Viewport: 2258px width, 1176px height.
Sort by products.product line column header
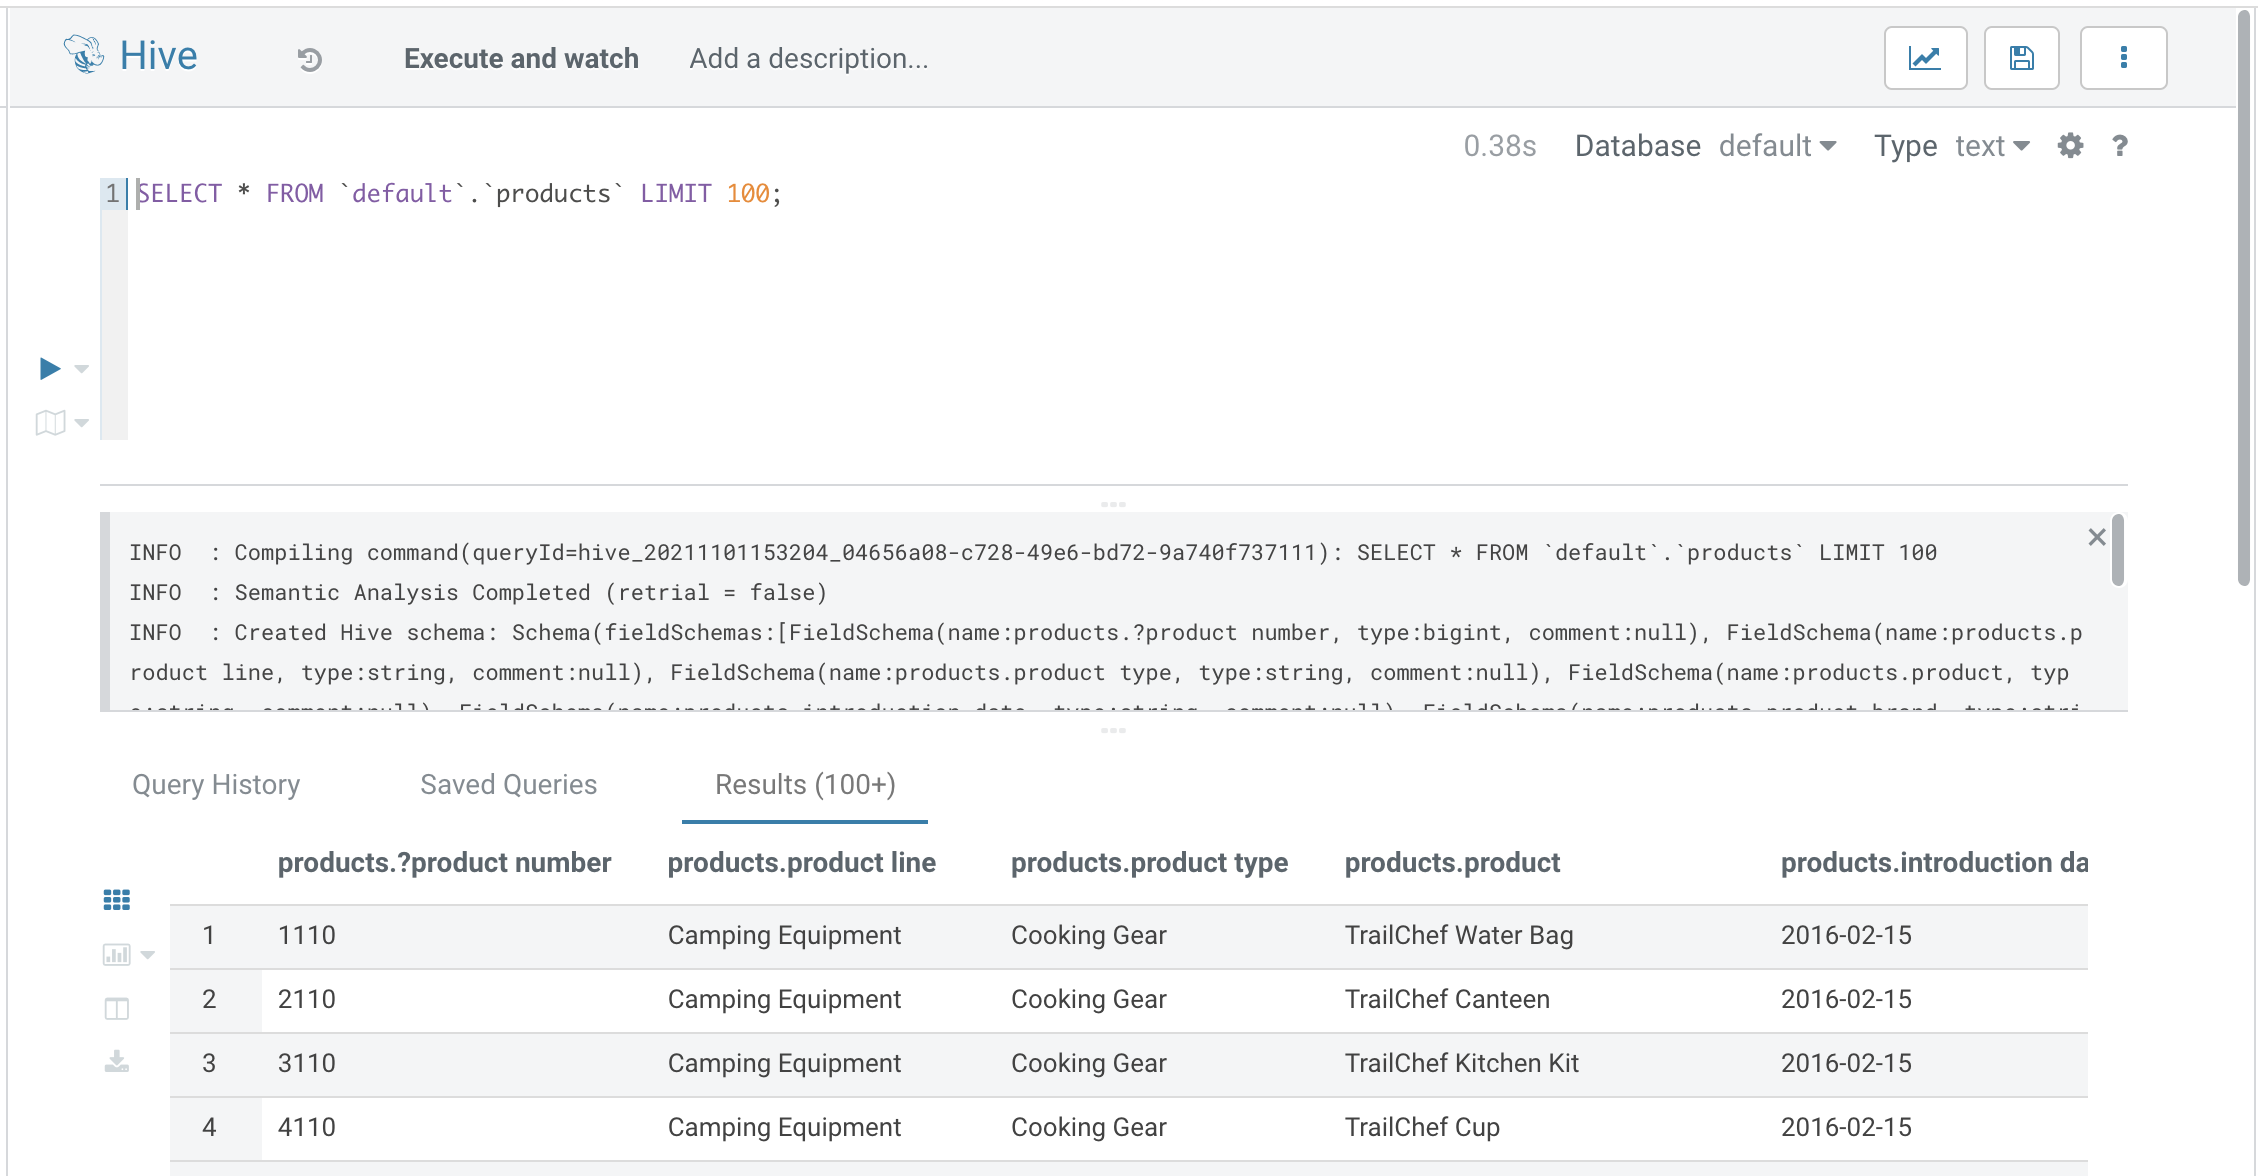click(802, 863)
